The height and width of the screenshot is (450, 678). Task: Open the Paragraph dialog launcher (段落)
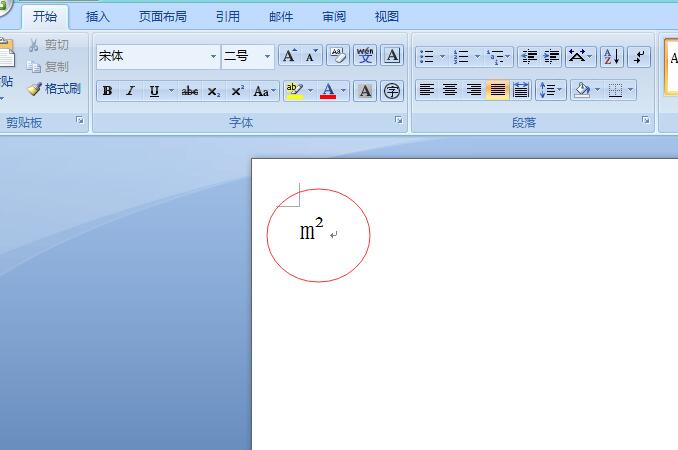tap(646, 120)
